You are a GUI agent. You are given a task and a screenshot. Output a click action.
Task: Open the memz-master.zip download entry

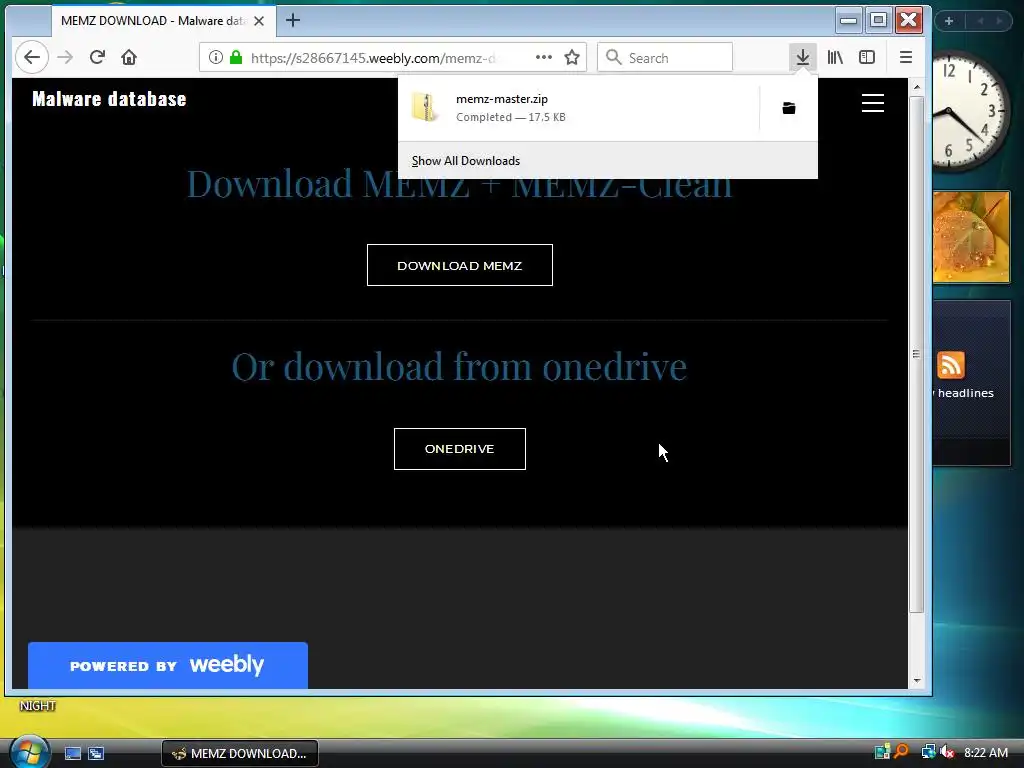pos(579,108)
